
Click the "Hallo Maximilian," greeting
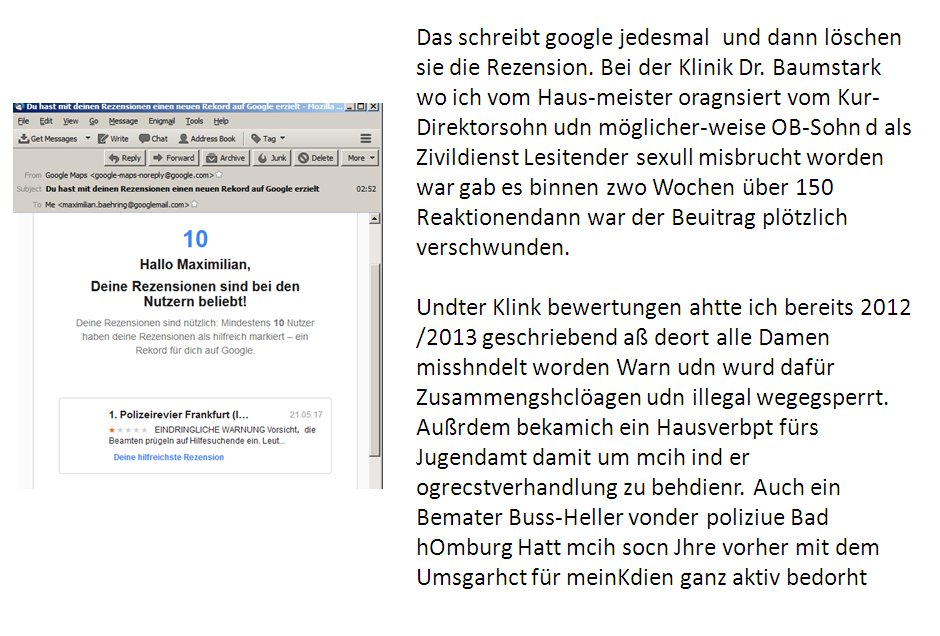coord(195,264)
